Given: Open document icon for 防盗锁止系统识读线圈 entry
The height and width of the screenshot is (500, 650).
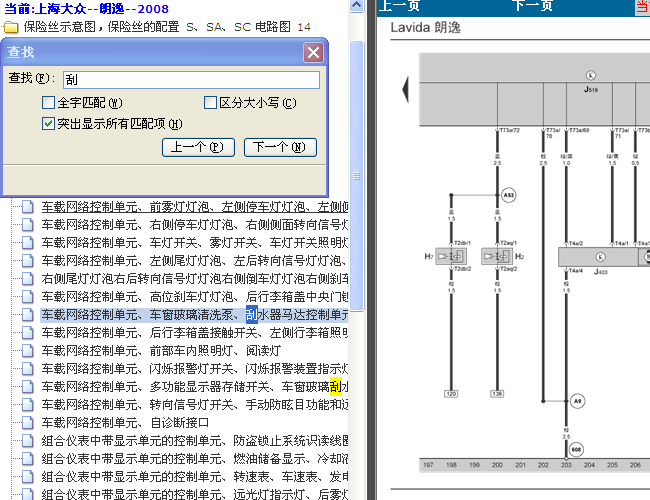Looking at the screenshot, I should tap(28, 440).
